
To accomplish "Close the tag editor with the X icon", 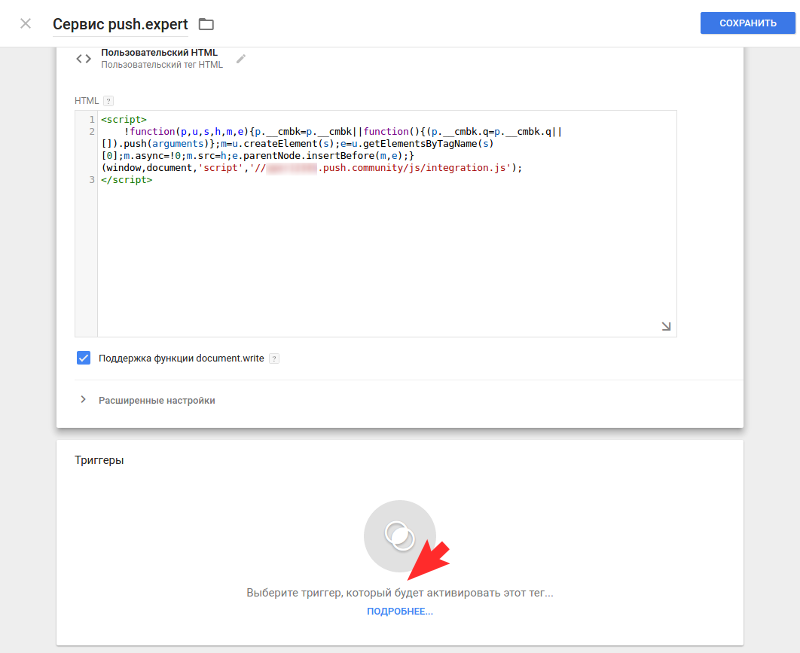I will tap(26, 23).
